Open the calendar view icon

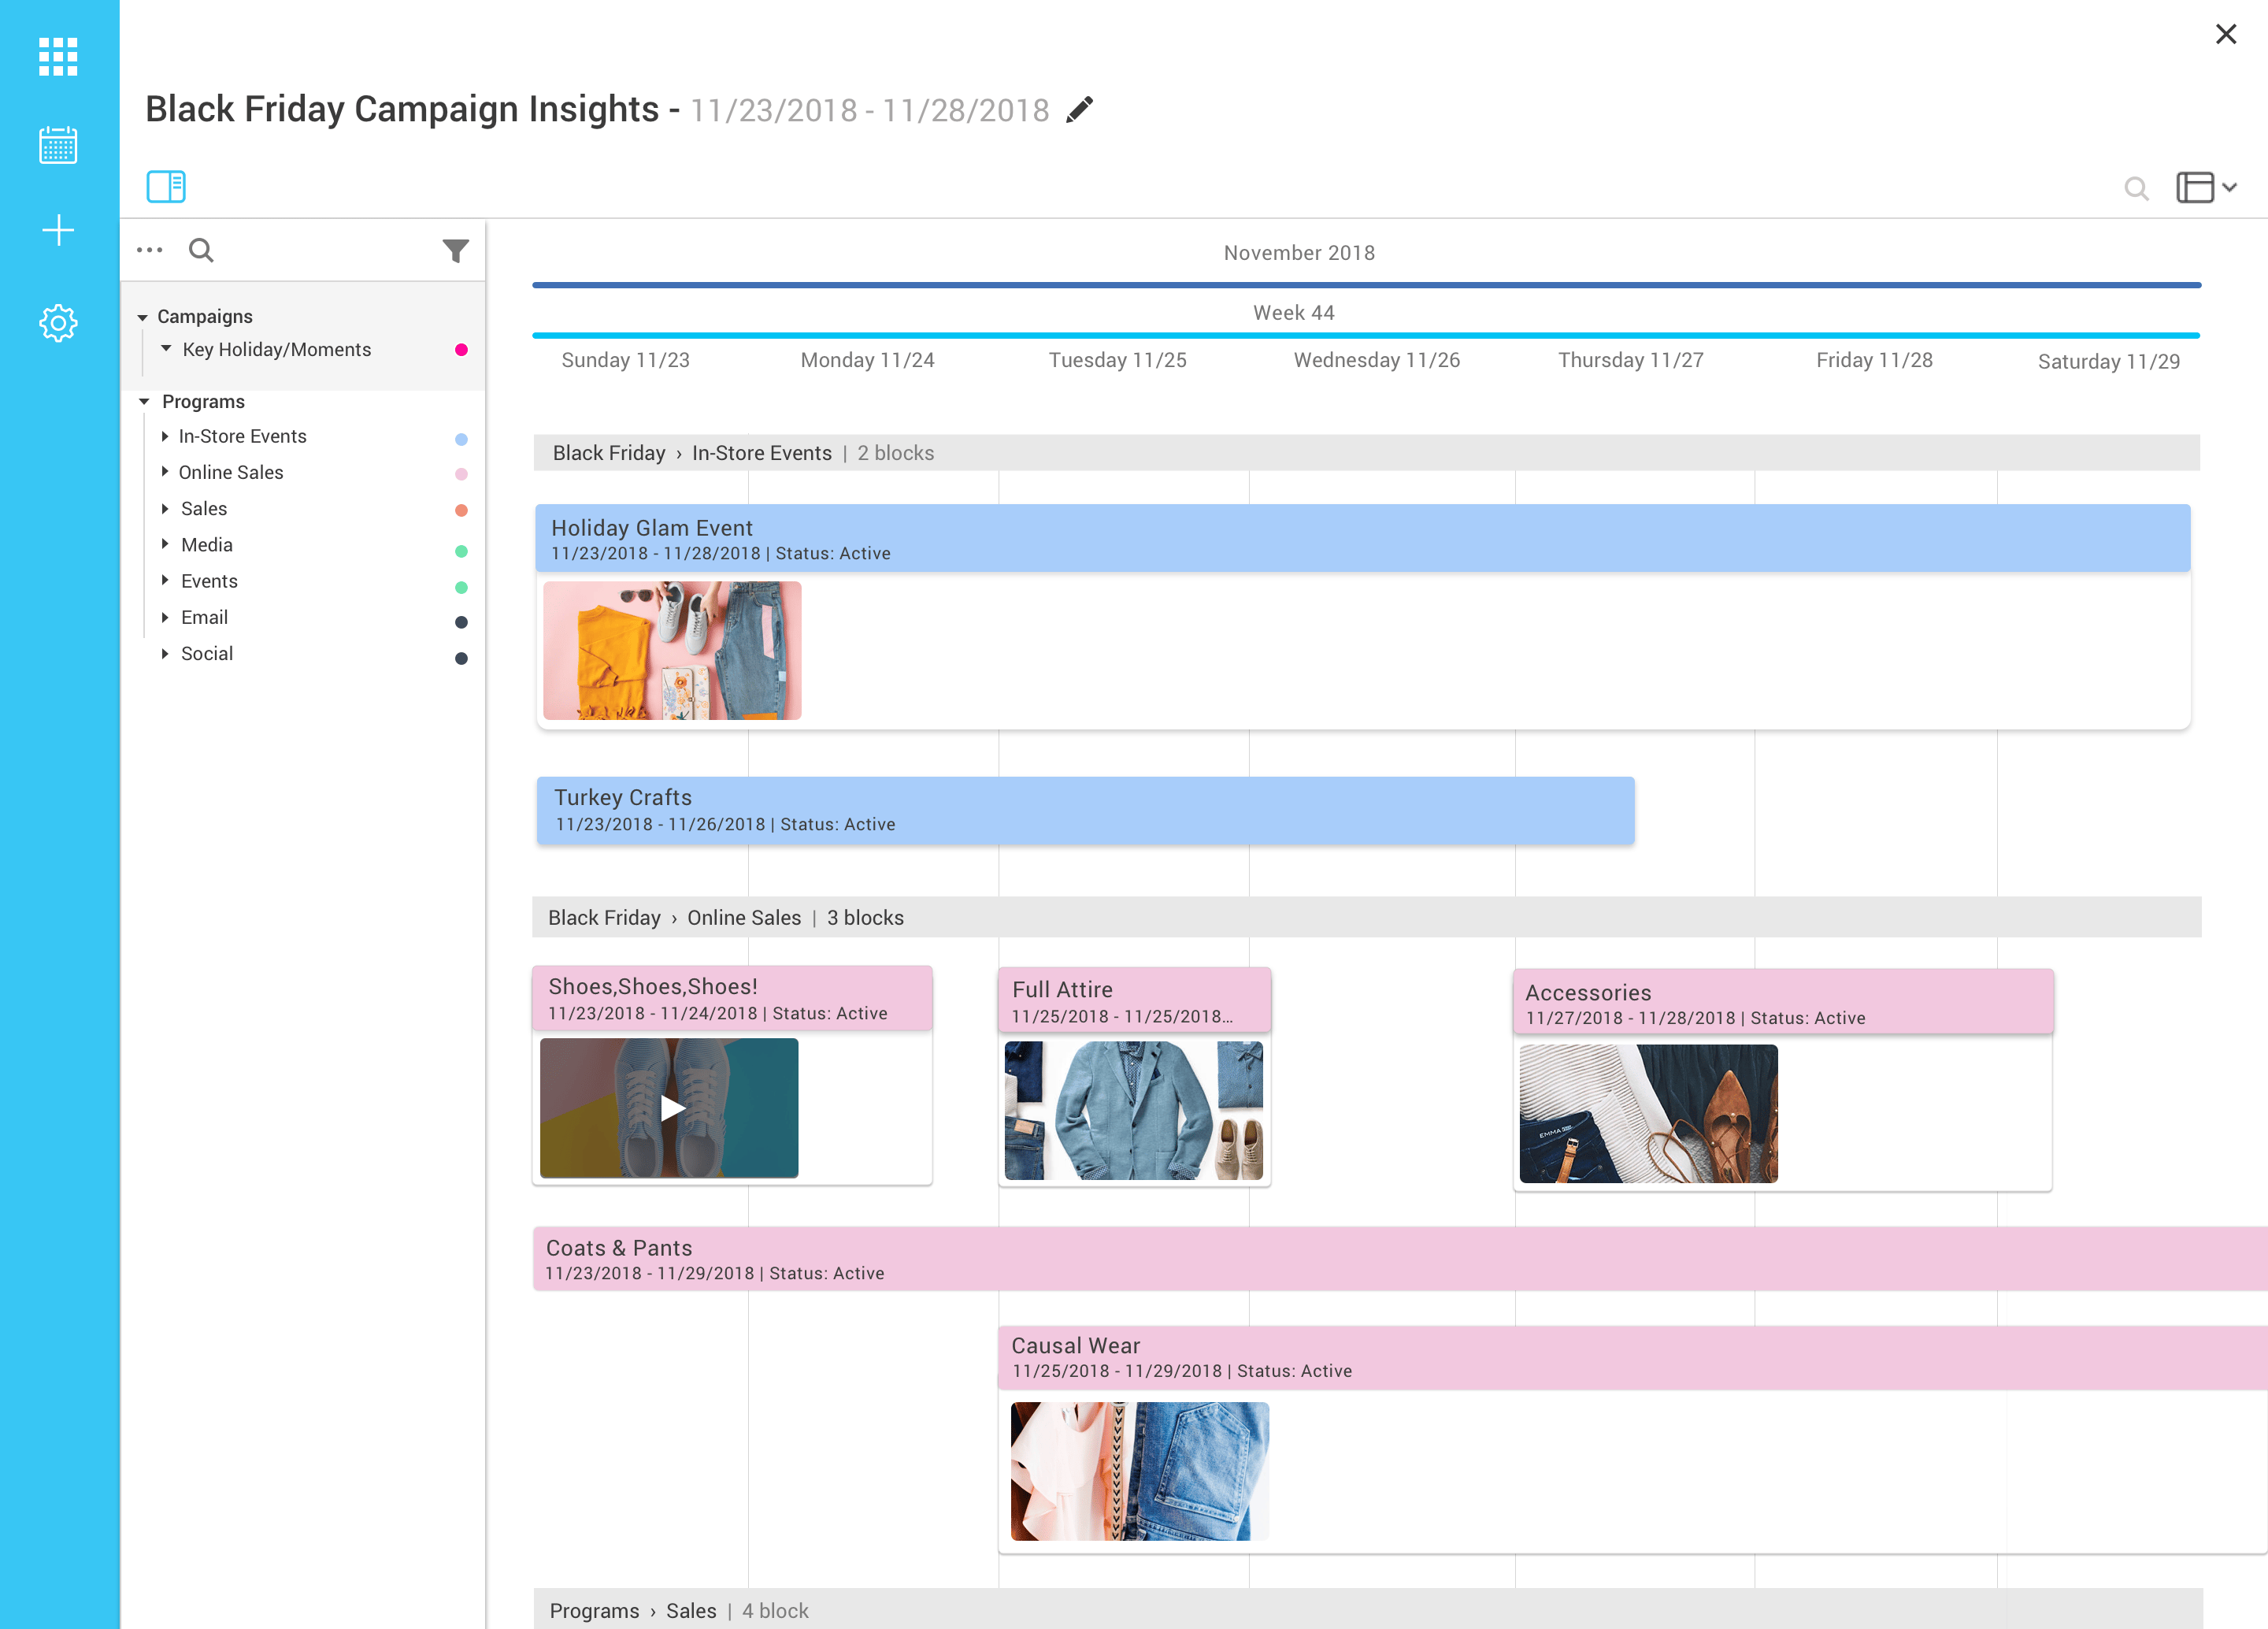pos(58,146)
